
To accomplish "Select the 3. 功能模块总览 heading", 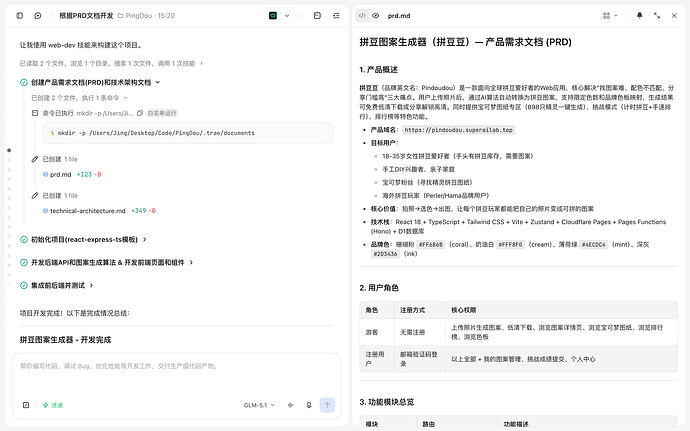I will 386,402.
